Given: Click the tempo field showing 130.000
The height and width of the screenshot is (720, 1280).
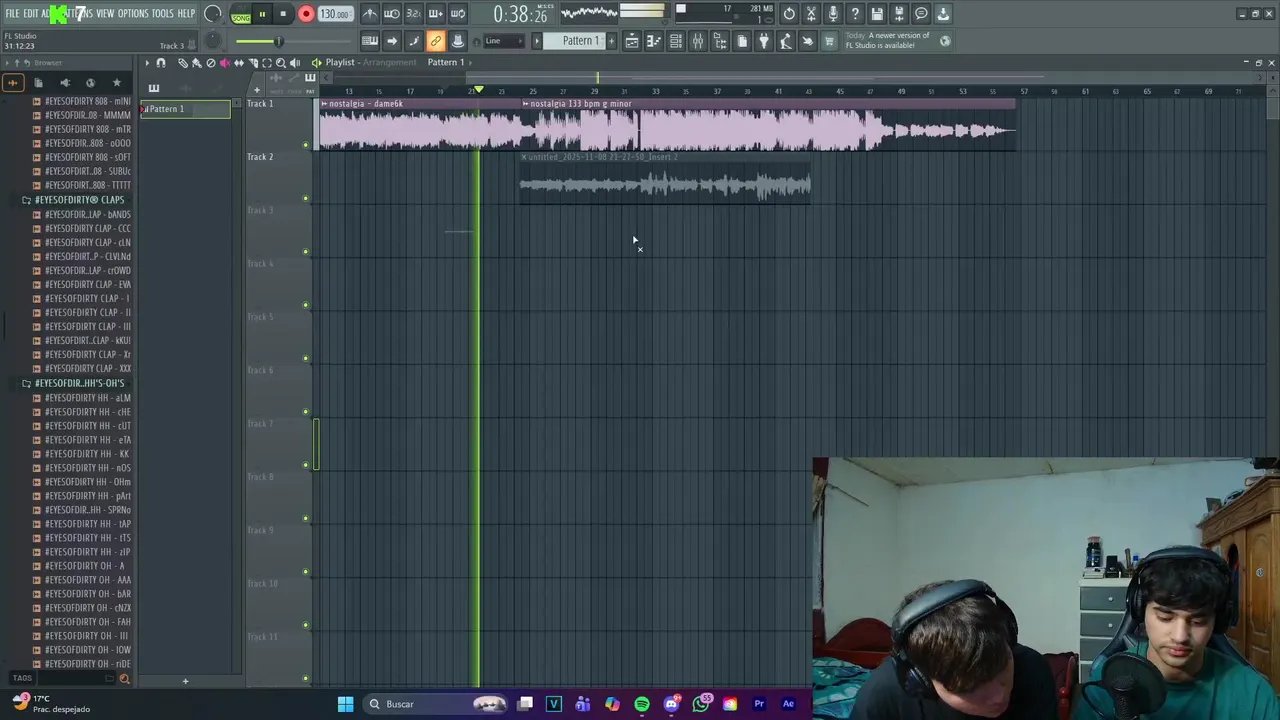Looking at the screenshot, I should tap(334, 14).
